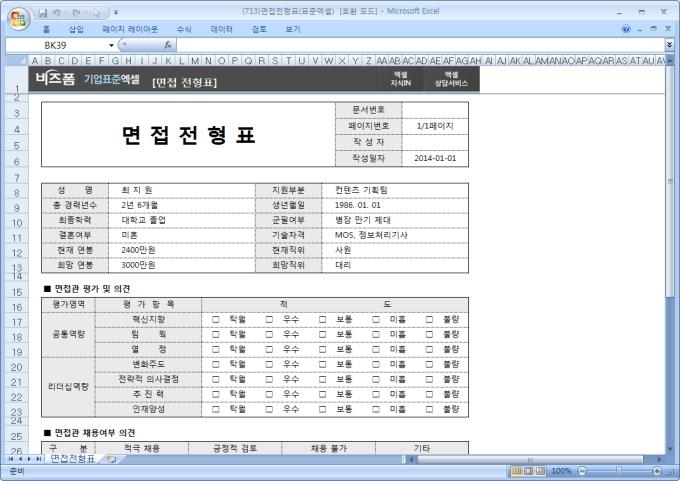
Task: Check 미흡 box in 변화주도 row
Action: click(376, 364)
